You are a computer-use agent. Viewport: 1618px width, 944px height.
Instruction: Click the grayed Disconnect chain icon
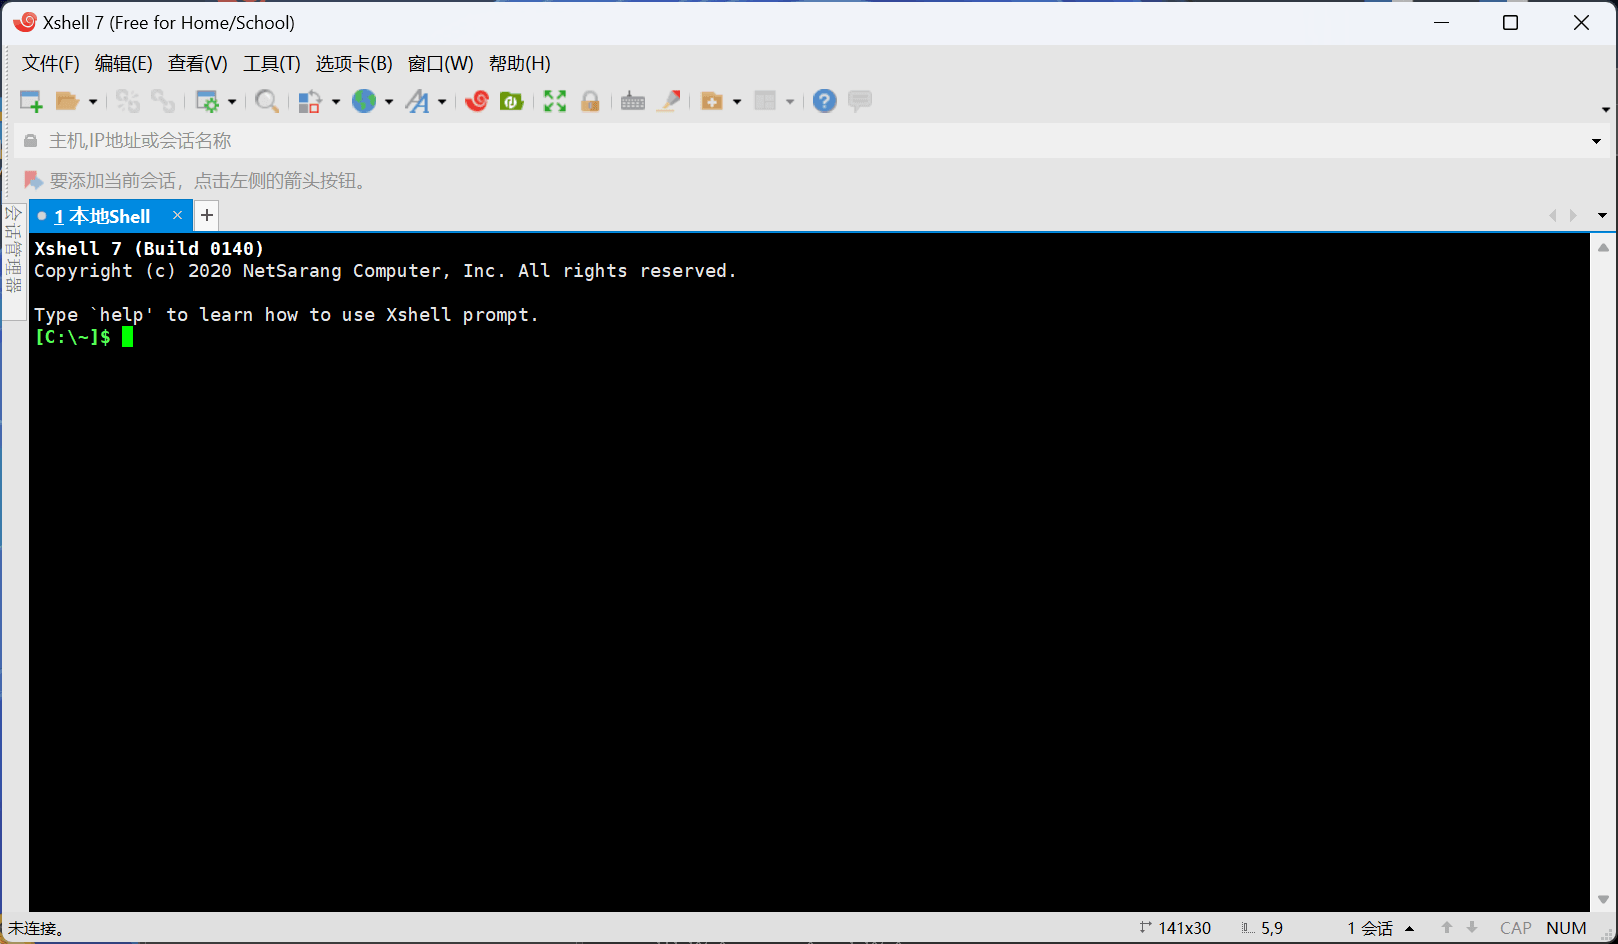pyautogui.click(x=163, y=101)
